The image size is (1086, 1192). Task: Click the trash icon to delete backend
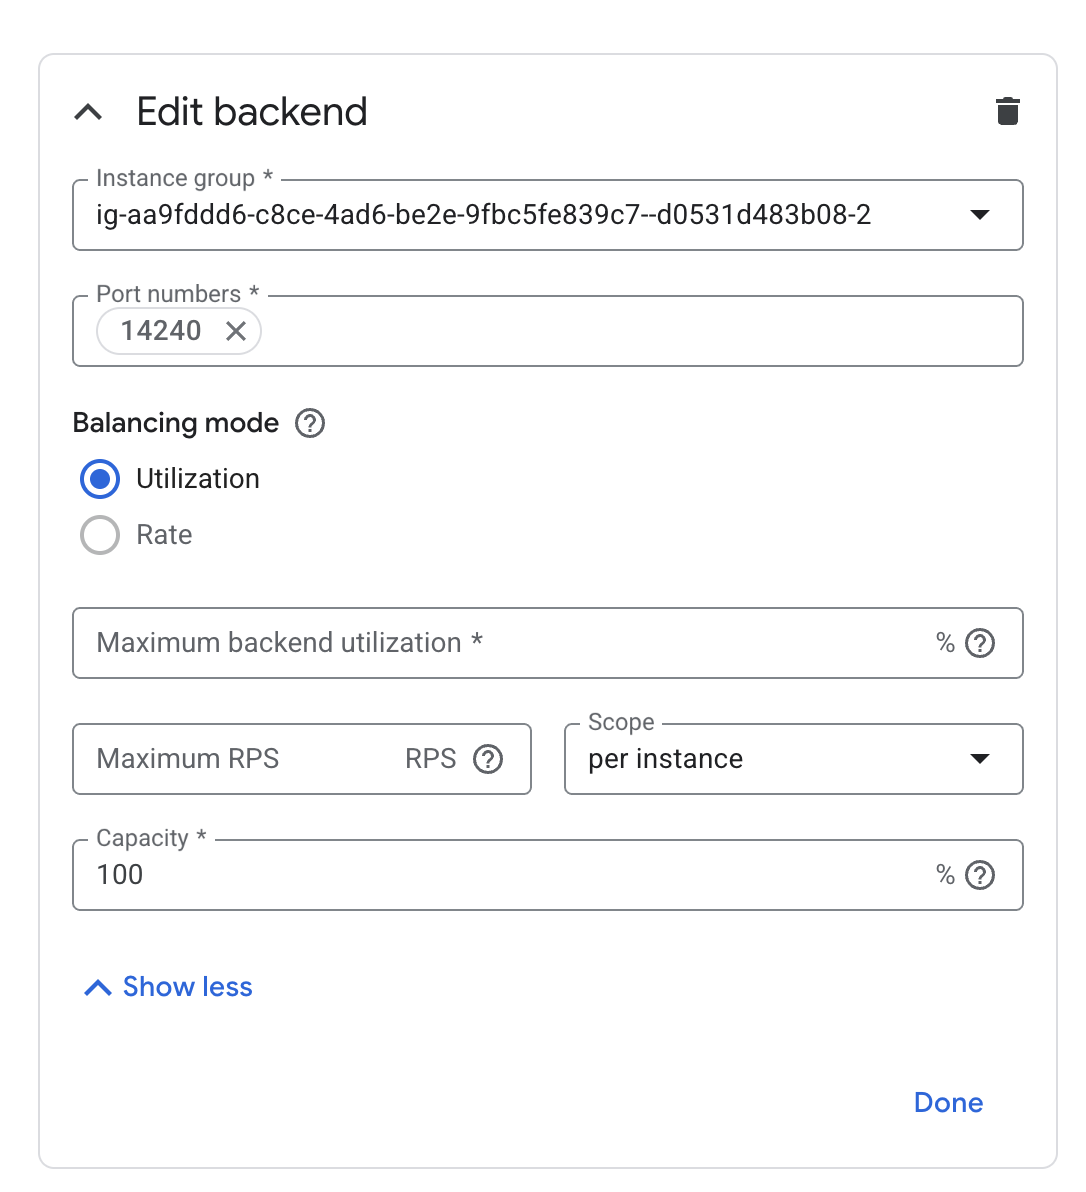[1007, 111]
